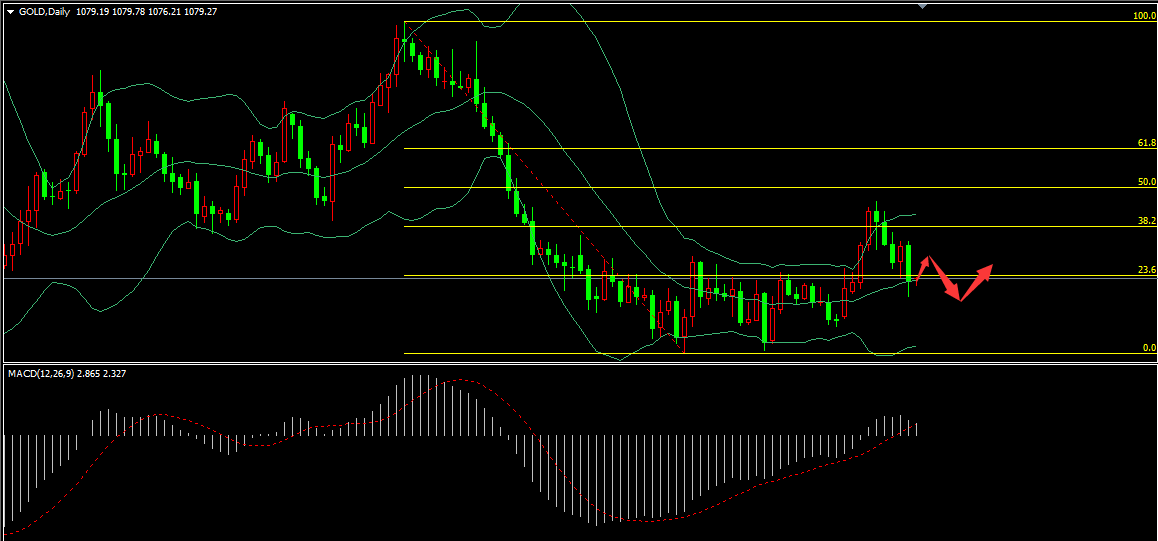1158x541 pixels.
Task: Select the 100.0 Fibonacci level label
Action: [x=1144, y=15]
